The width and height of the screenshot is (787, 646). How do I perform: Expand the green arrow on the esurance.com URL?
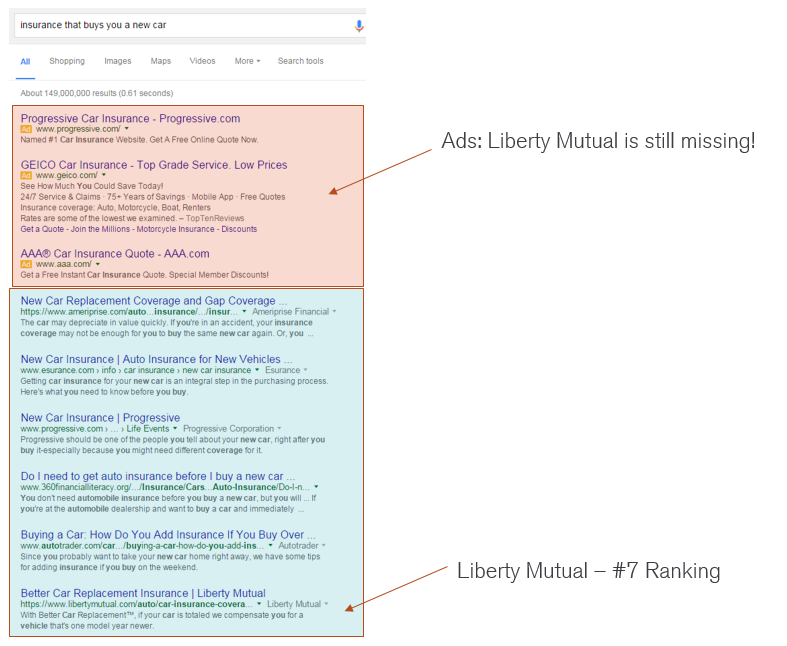[257, 370]
